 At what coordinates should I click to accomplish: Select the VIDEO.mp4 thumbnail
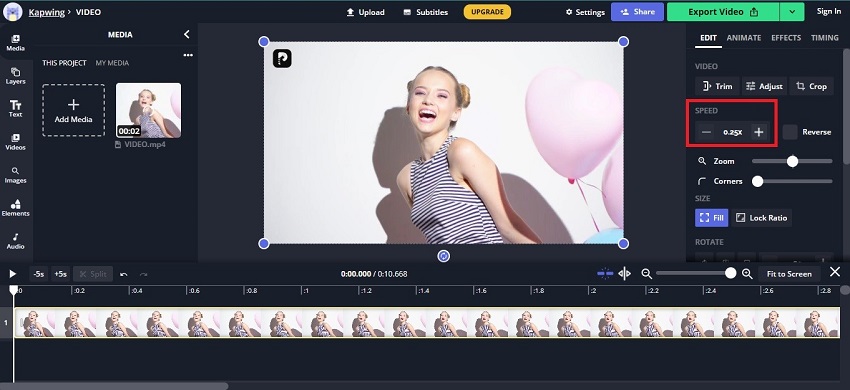149,110
